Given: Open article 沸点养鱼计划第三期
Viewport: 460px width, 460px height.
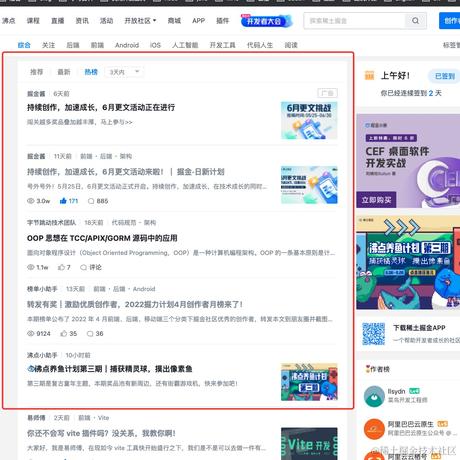Looking at the screenshot, I should coord(110,369).
